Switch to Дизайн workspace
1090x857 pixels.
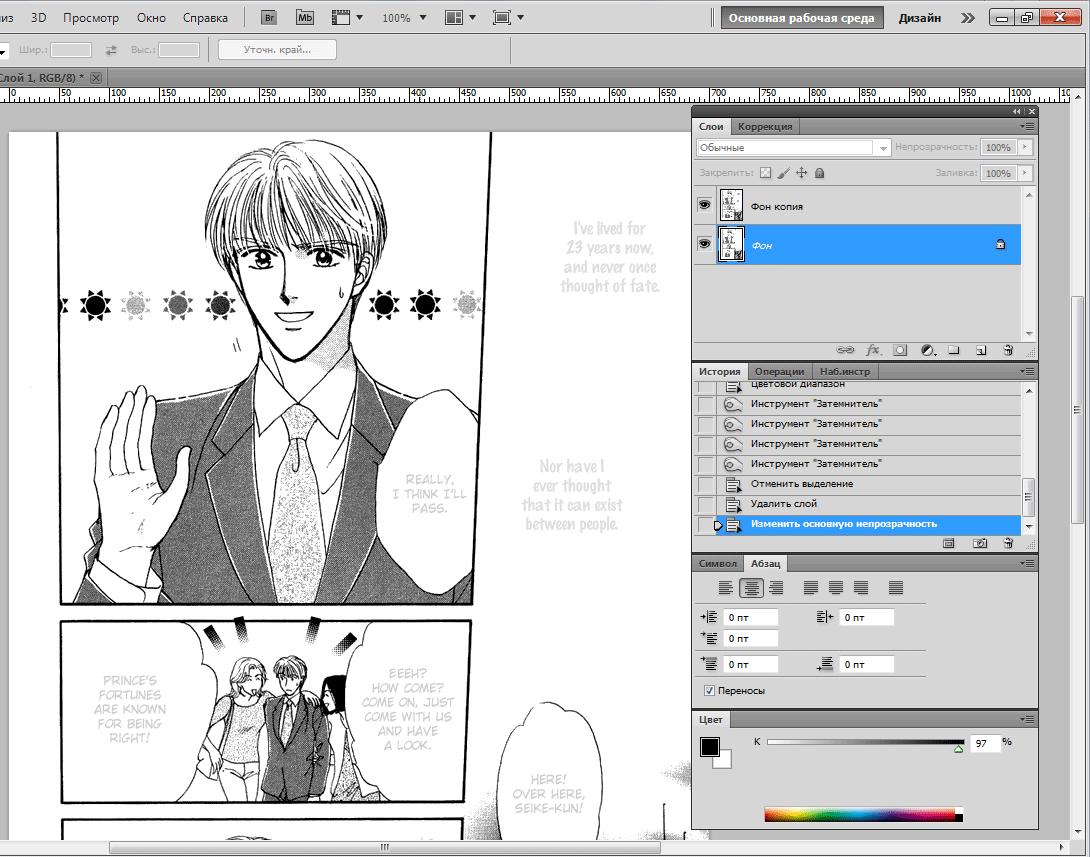[919, 18]
